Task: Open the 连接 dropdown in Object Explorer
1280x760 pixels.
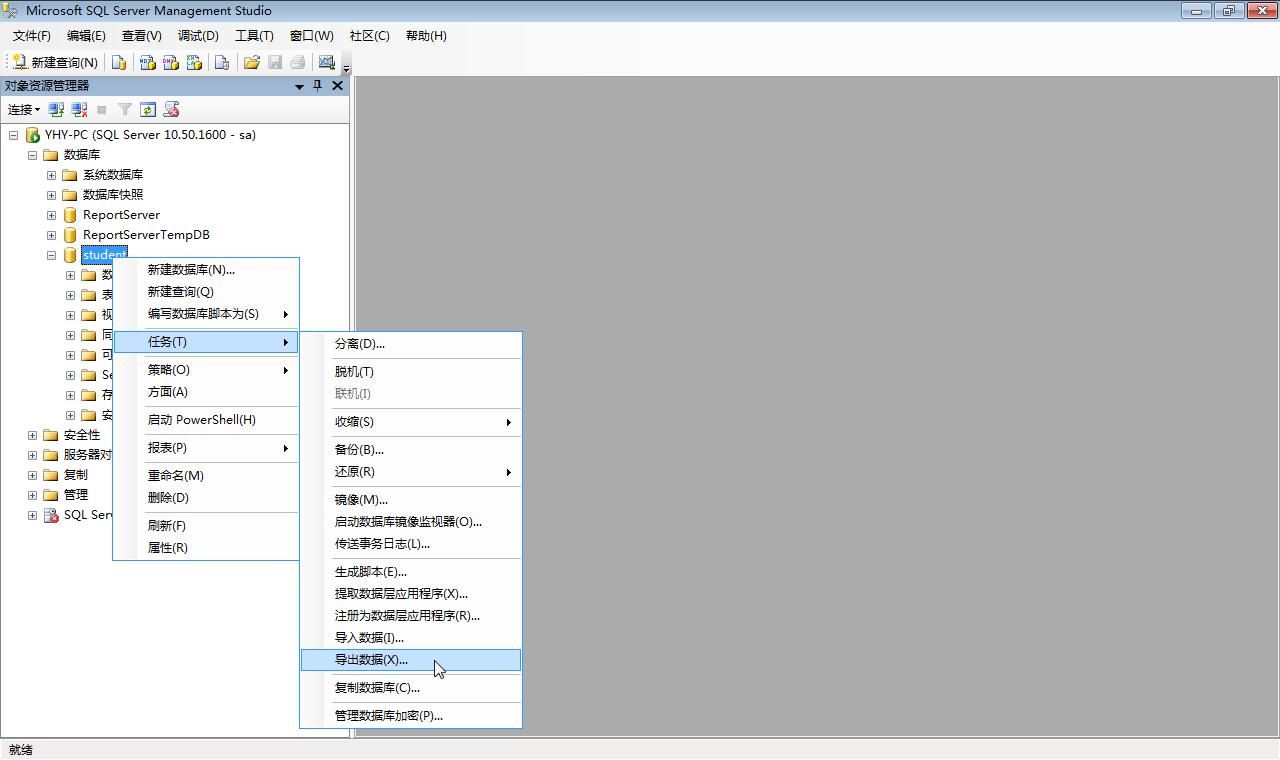Action: coord(24,110)
